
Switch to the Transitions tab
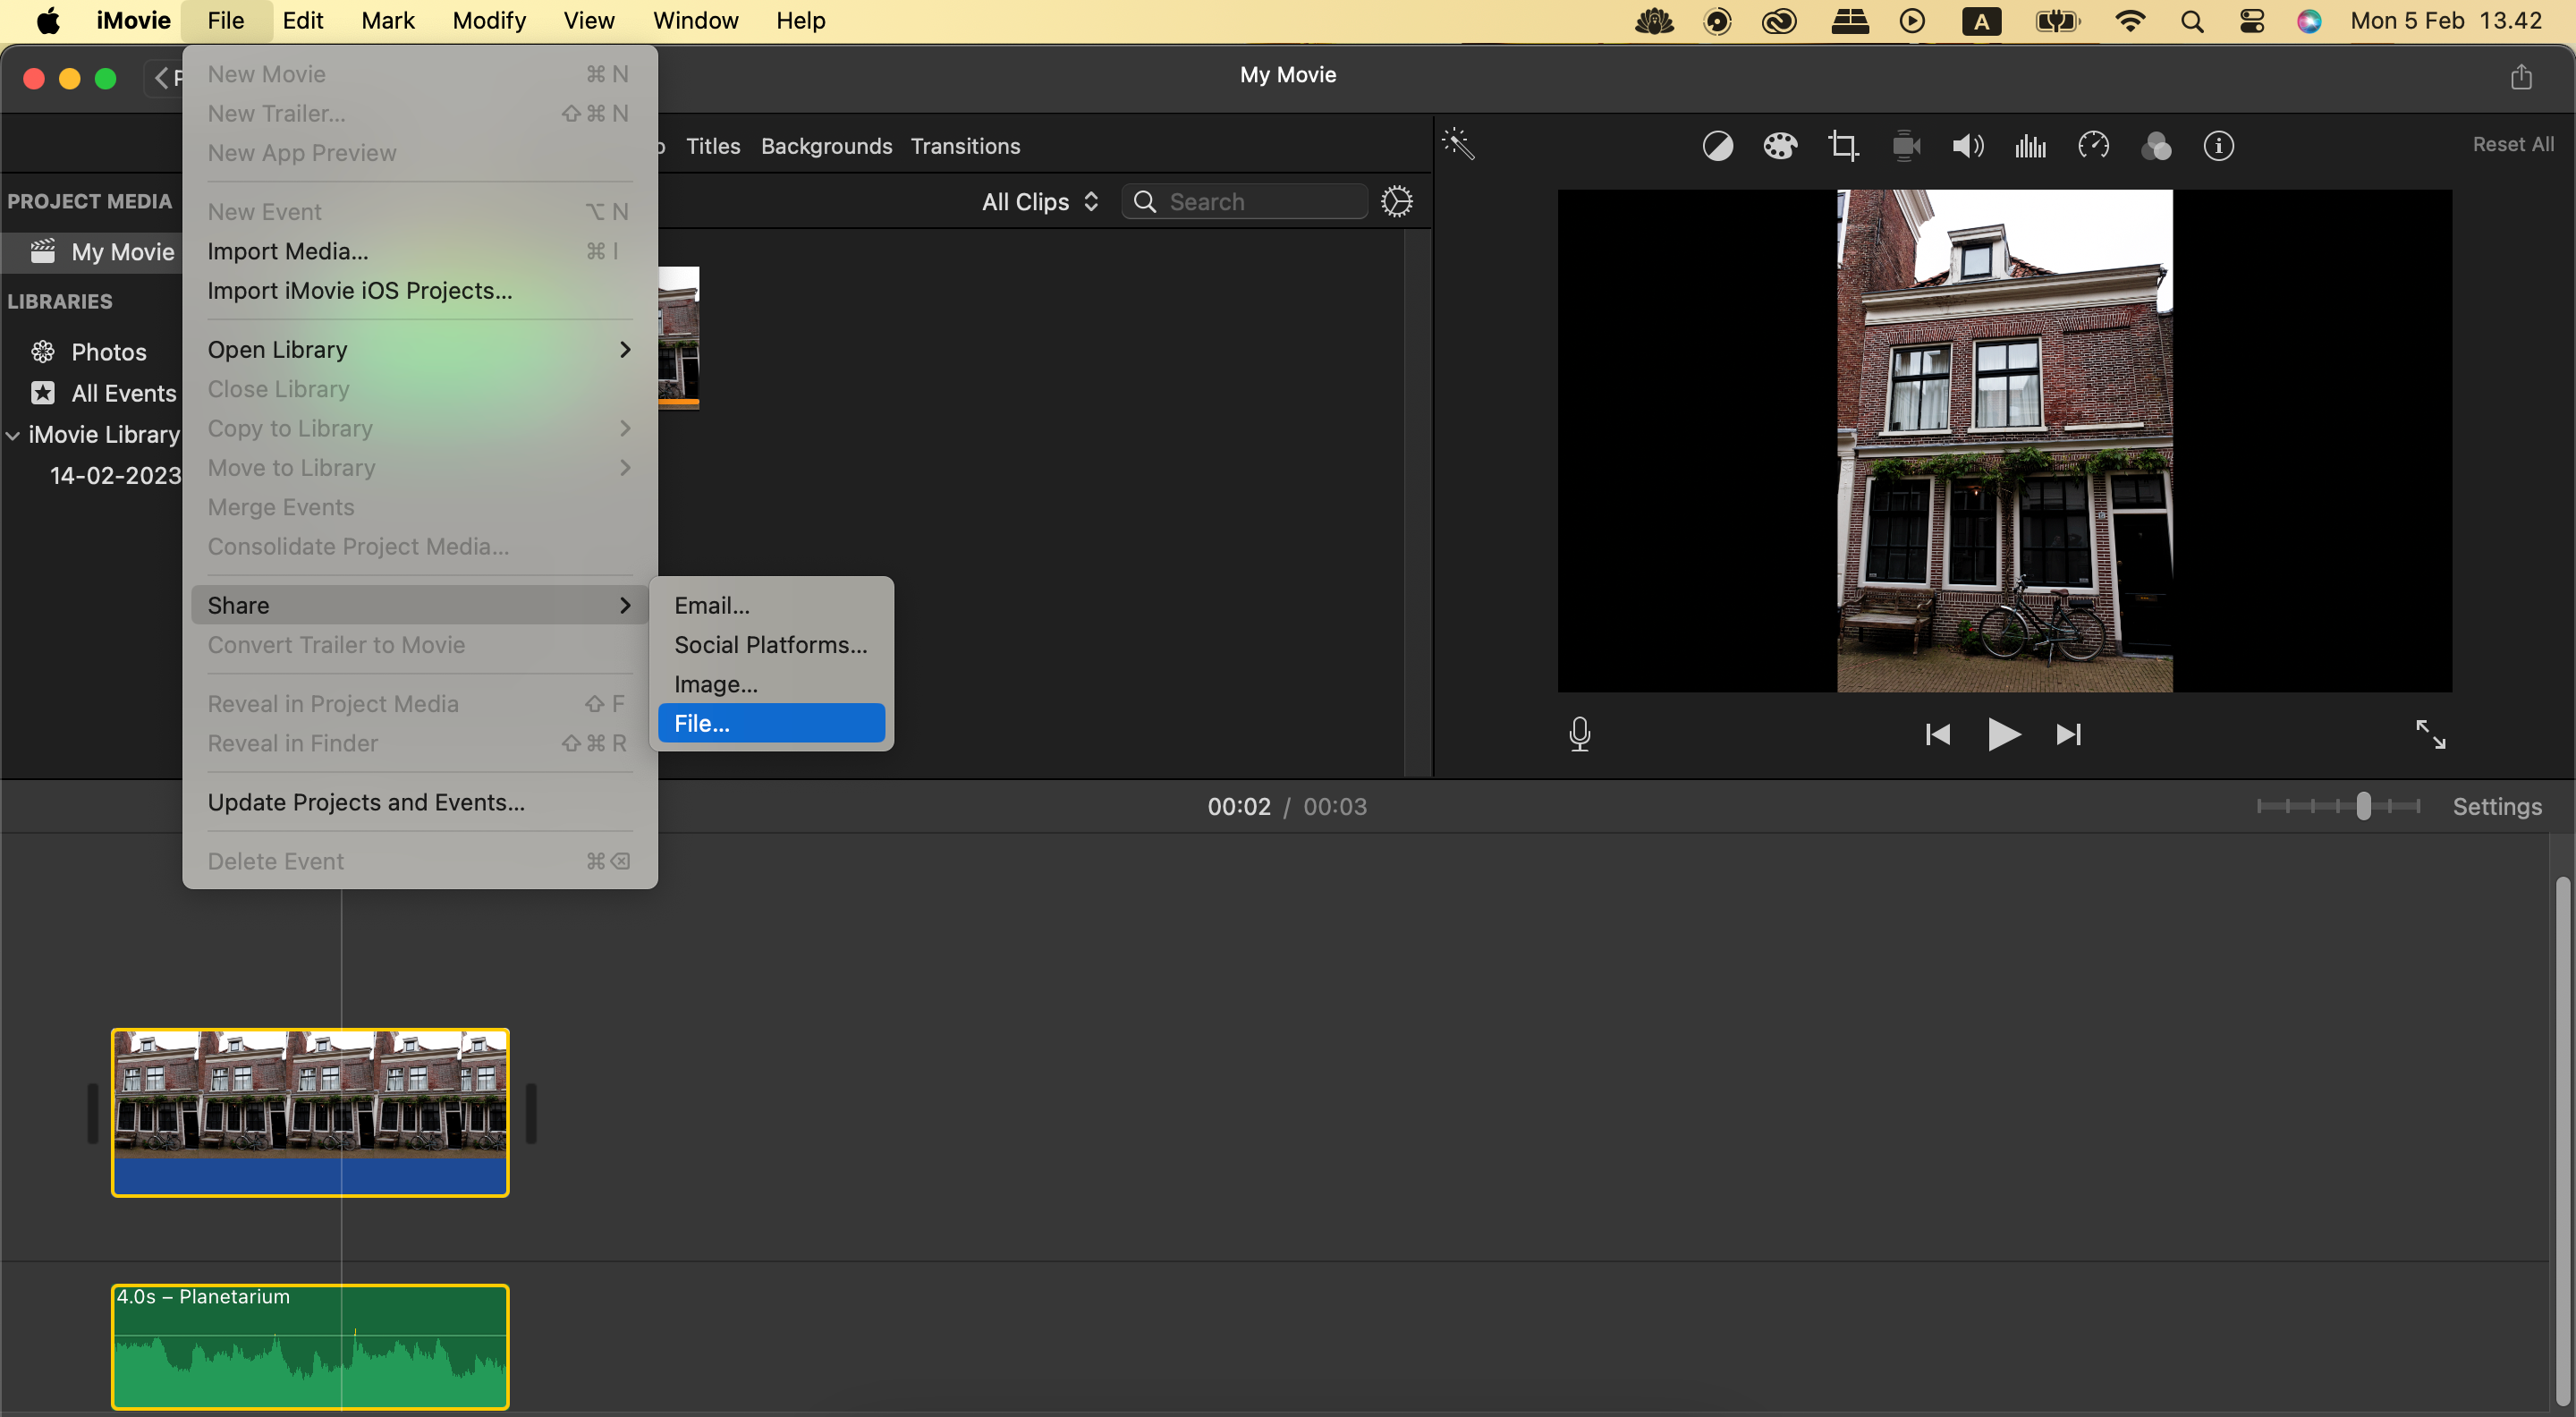(x=964, y=146)
